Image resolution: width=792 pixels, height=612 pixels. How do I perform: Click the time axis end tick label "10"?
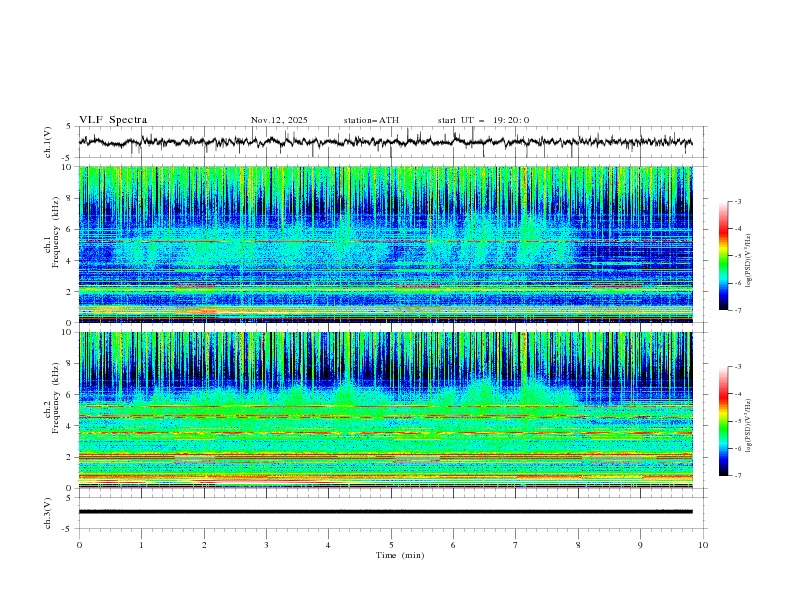click(703, 545)
